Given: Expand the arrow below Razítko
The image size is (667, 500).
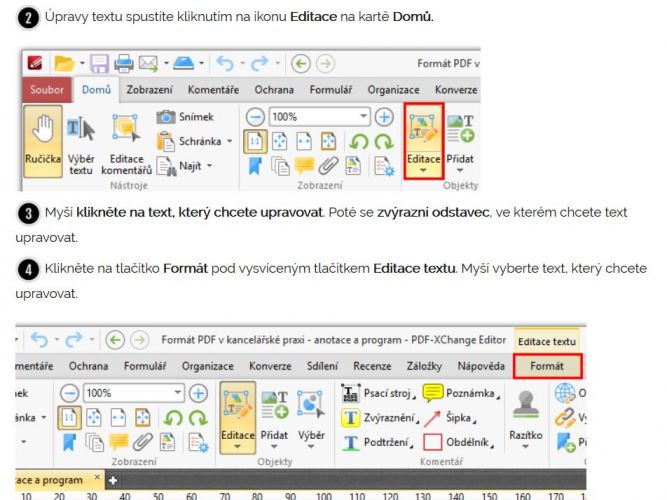Looking at the screenshot, I should click(525, 447).
